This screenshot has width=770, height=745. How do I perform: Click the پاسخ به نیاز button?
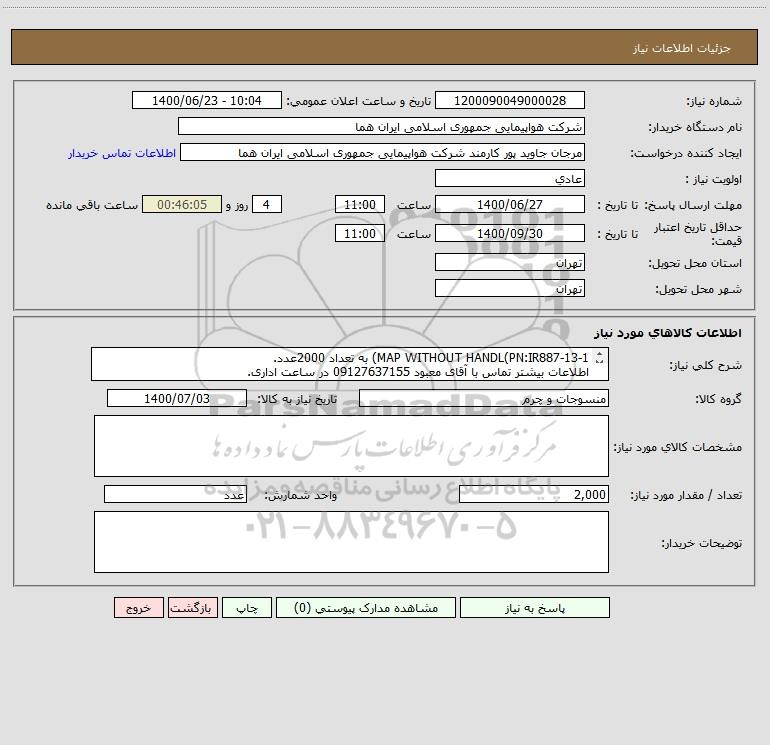click(535, 607)
